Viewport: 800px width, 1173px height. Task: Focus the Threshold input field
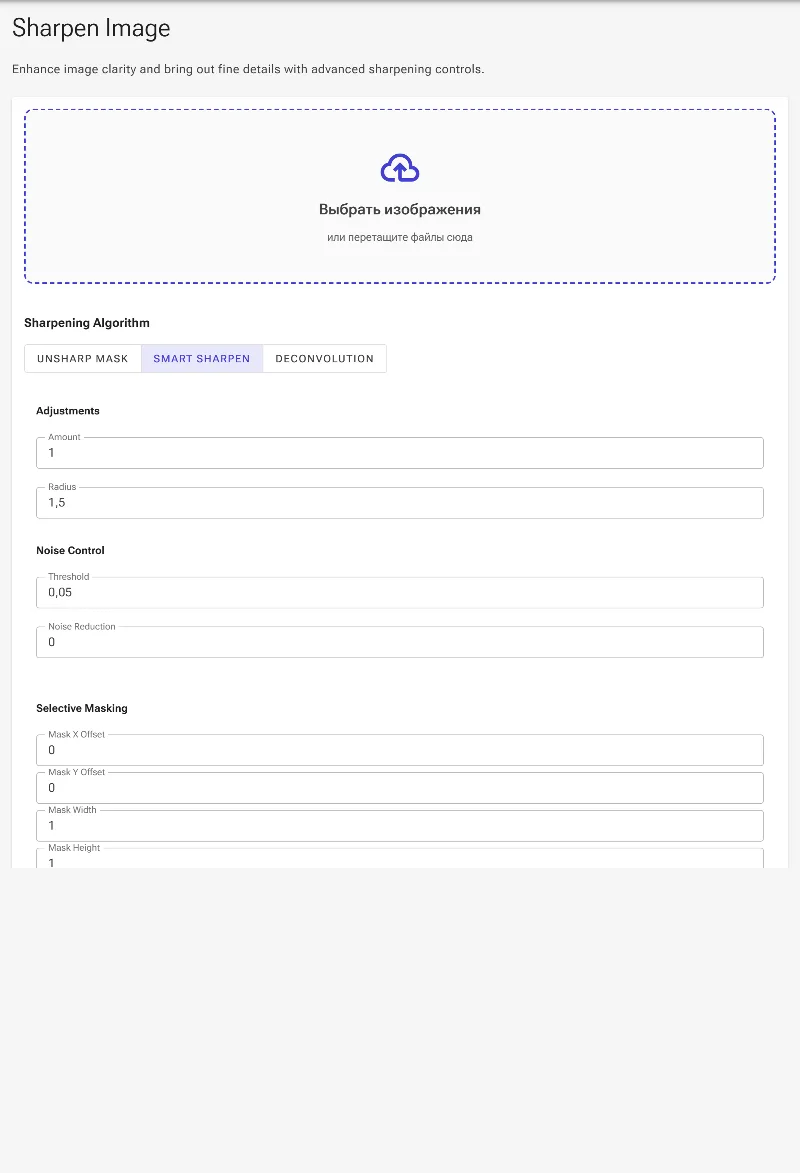(x=400, y=592)
